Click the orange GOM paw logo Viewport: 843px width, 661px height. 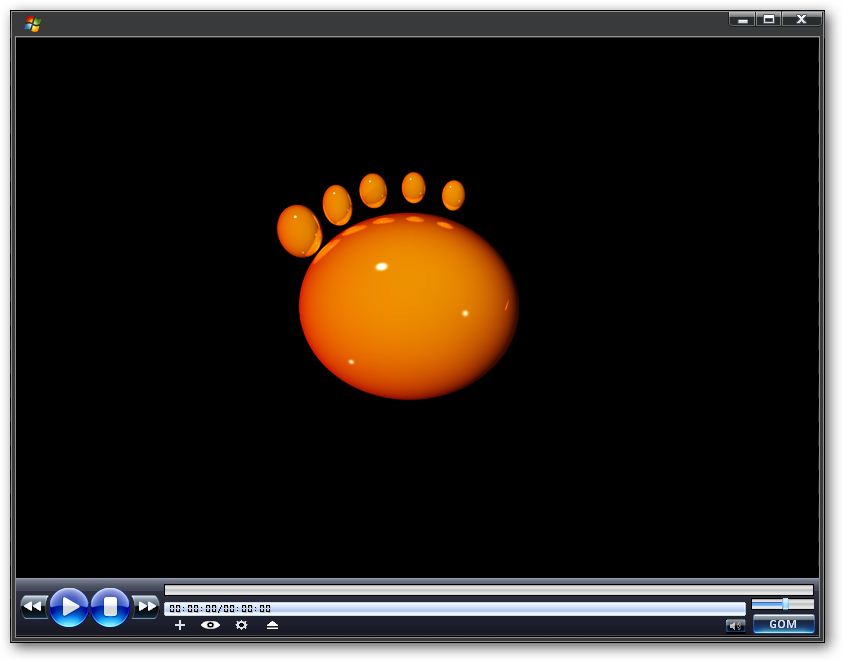click(397, 286)
